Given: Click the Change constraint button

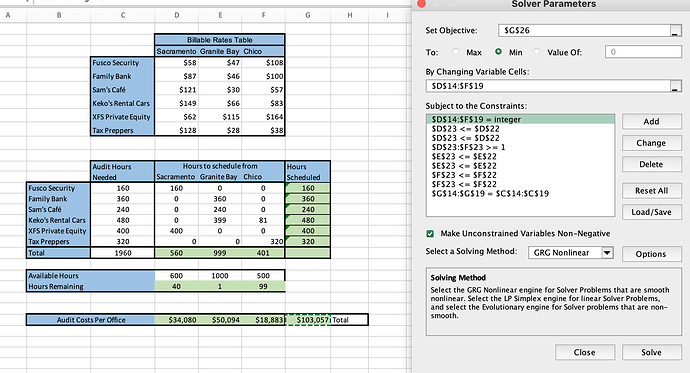Looking at the screenshot, I should pyautogui.click(x=651, y=143).
